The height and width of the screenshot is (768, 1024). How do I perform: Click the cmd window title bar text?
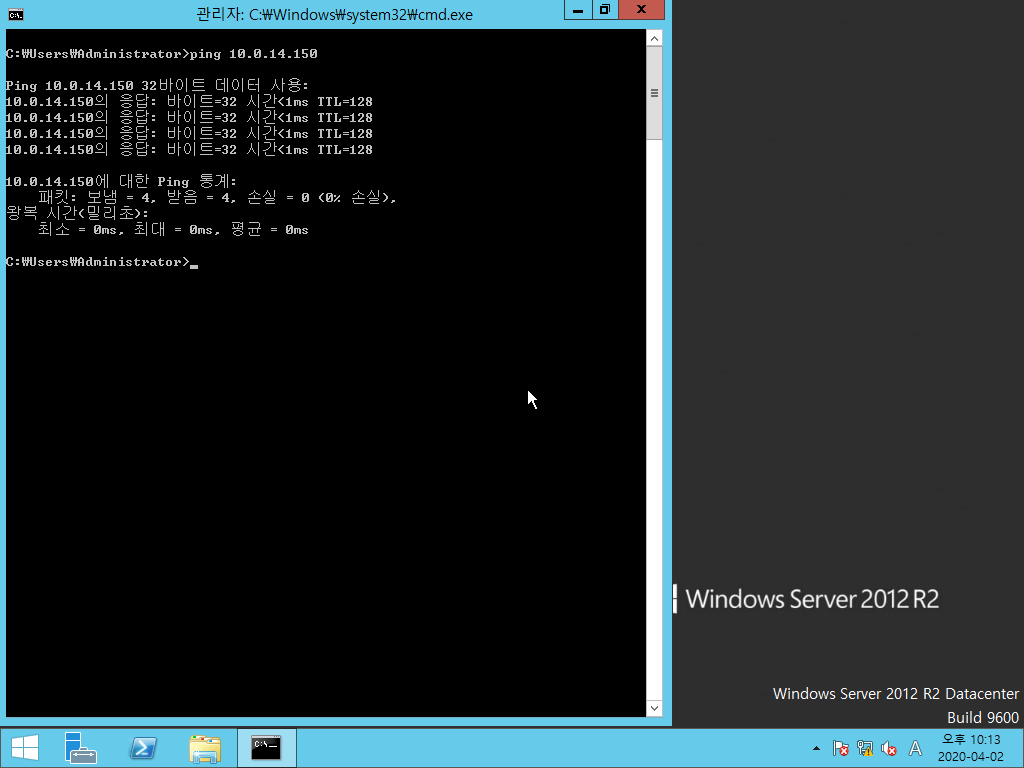point(334,14)
